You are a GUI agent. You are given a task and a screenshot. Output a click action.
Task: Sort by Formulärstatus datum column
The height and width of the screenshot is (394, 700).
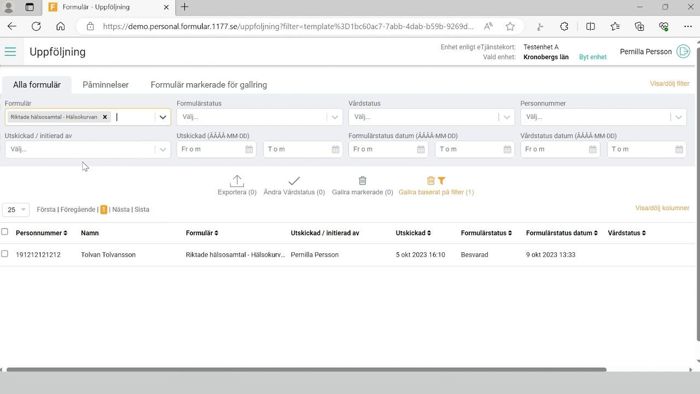(562, 233)
